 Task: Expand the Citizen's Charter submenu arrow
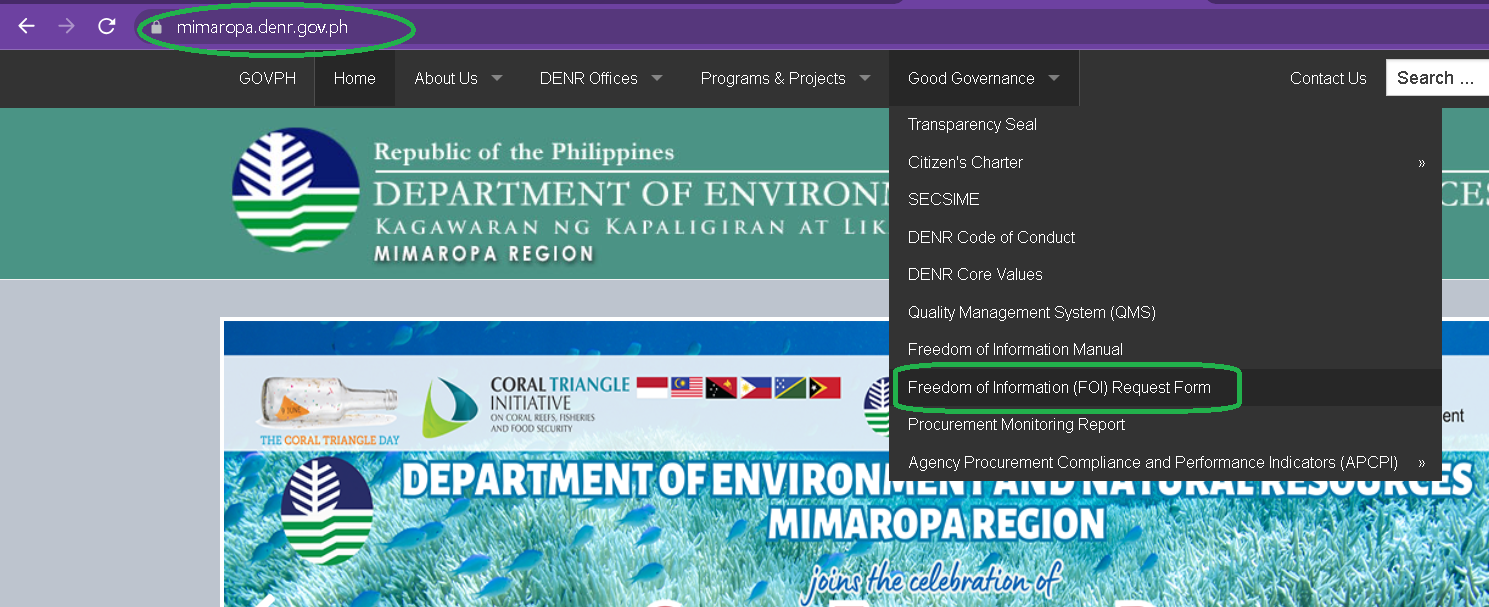click(x=1421, y=163)
